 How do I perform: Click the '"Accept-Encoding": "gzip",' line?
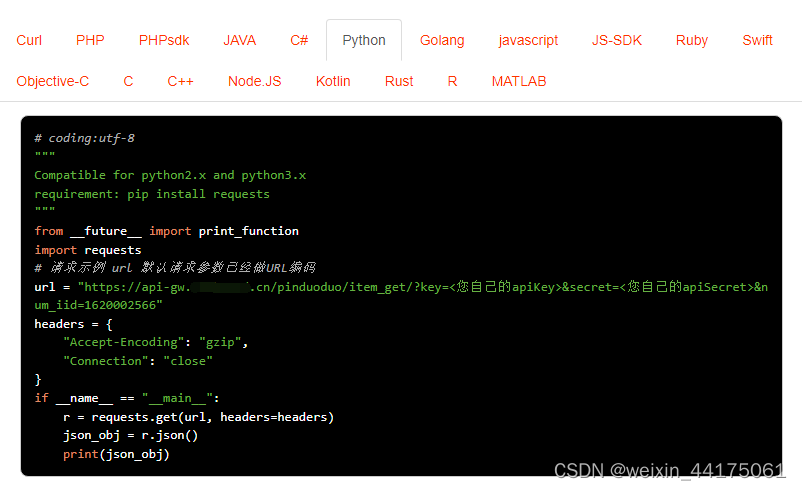pyautogui.click(x=155, y=342)
